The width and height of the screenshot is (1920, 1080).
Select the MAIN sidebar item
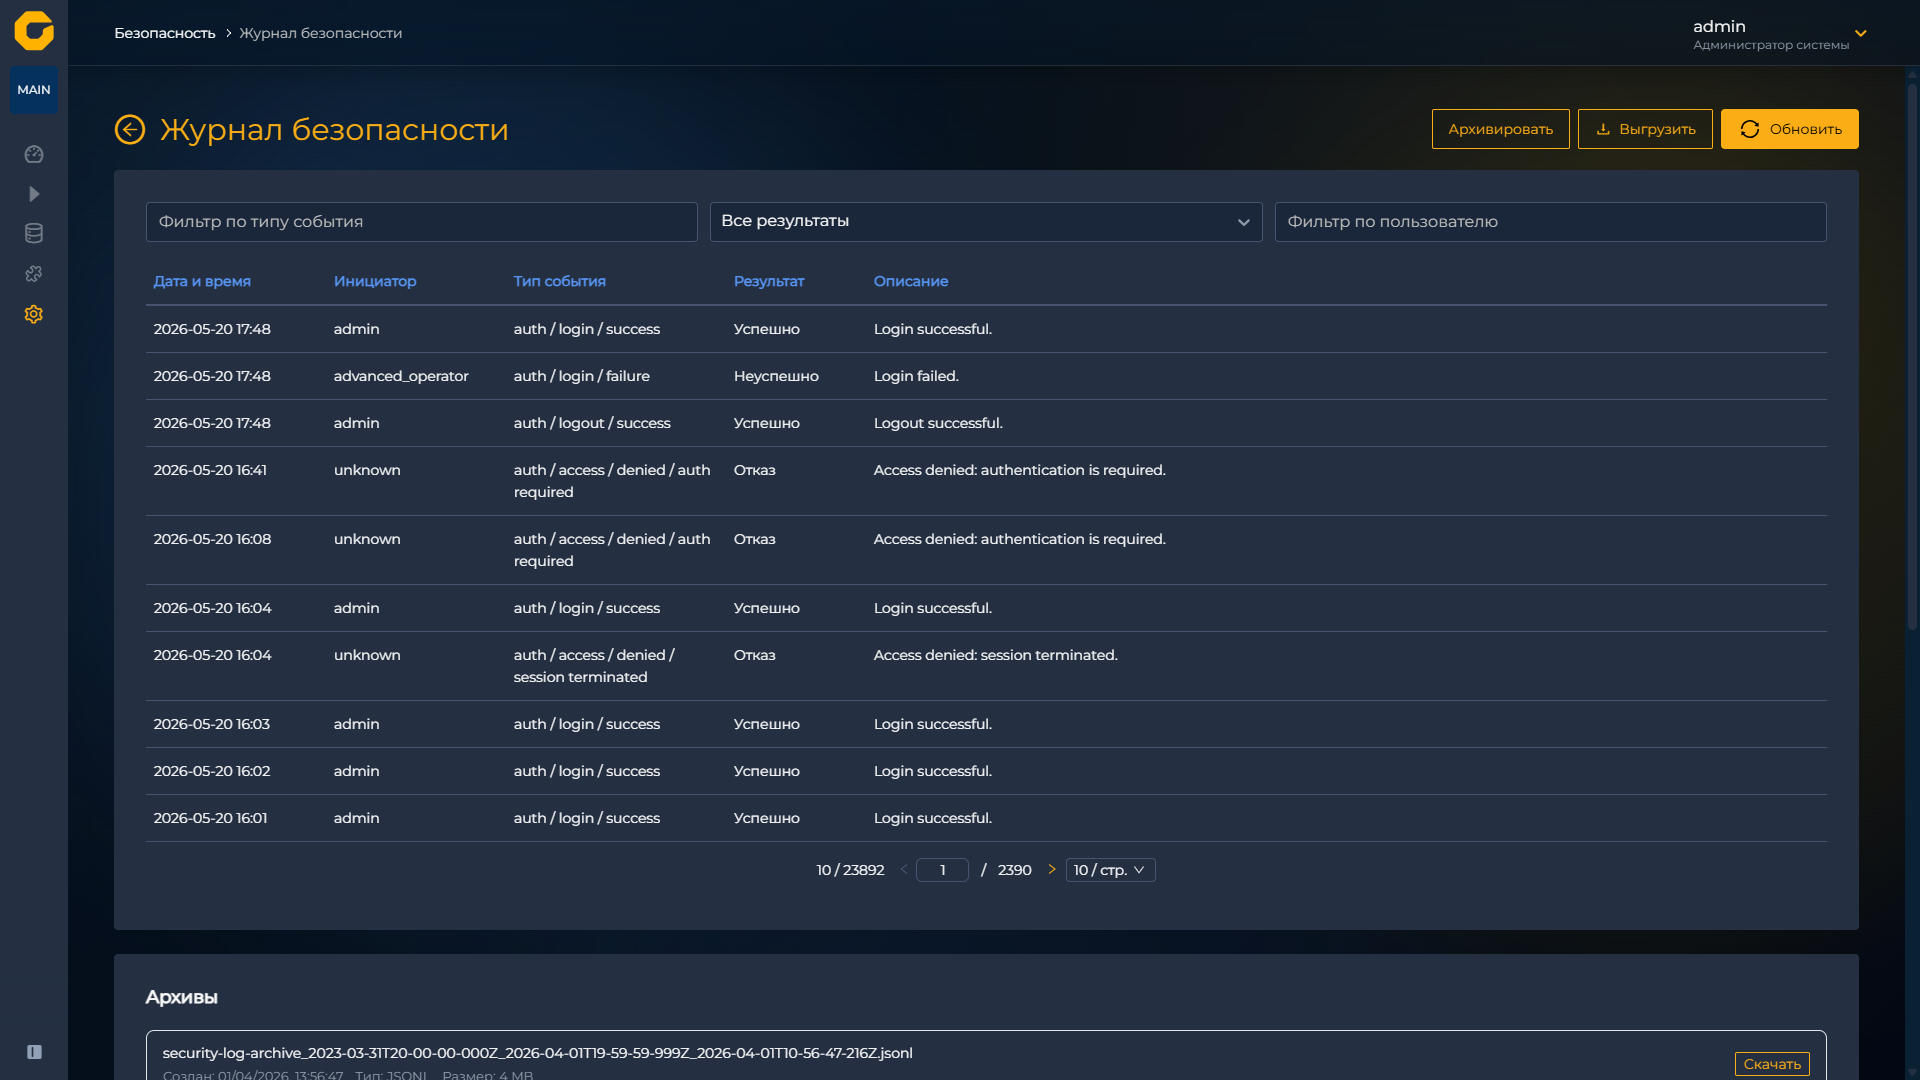(x=34, y=90)
